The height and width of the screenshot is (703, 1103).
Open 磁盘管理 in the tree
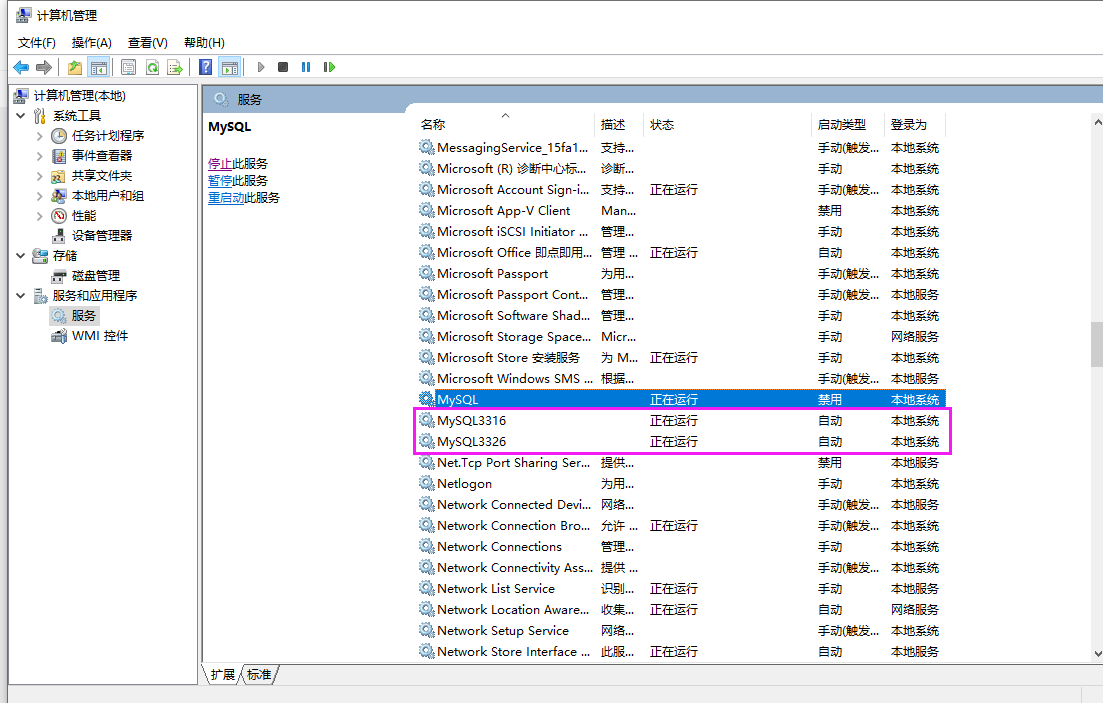tap(96, 276)
